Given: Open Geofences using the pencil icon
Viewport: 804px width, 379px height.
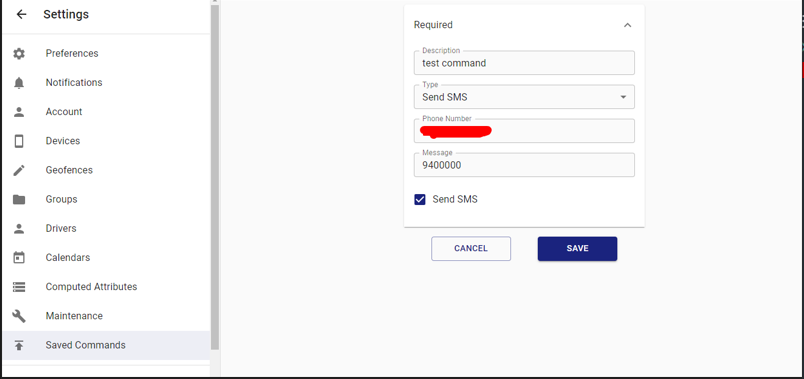Looking at the screenshot, I should [x=19, y=170].
